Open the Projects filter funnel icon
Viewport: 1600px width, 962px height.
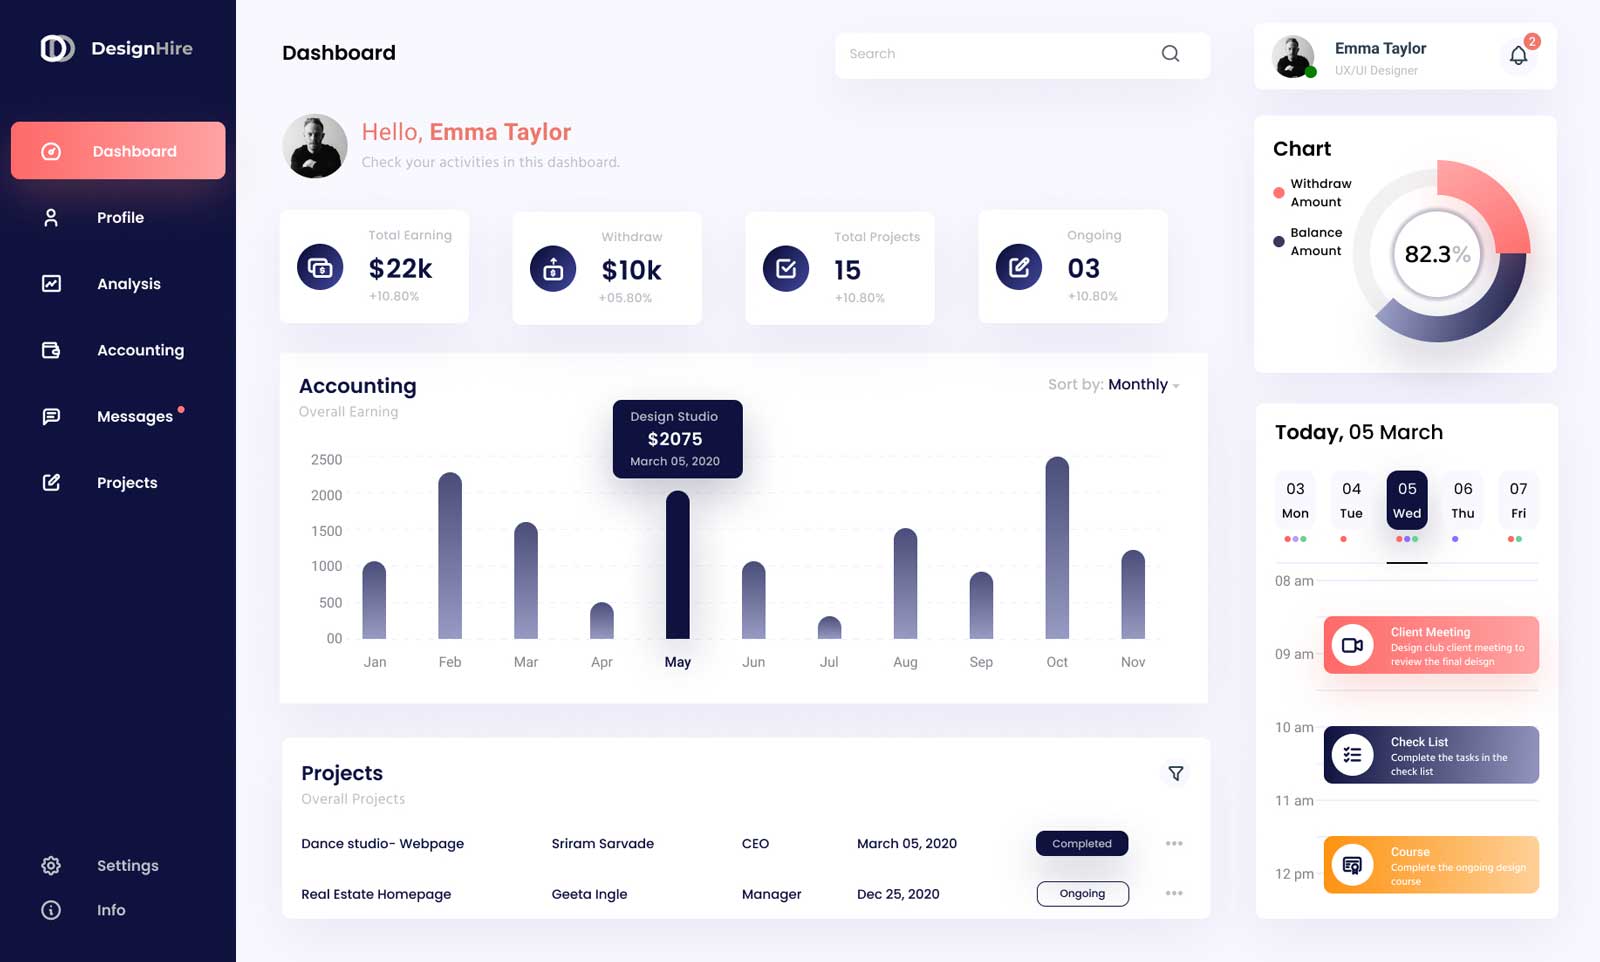(1176, 774)
